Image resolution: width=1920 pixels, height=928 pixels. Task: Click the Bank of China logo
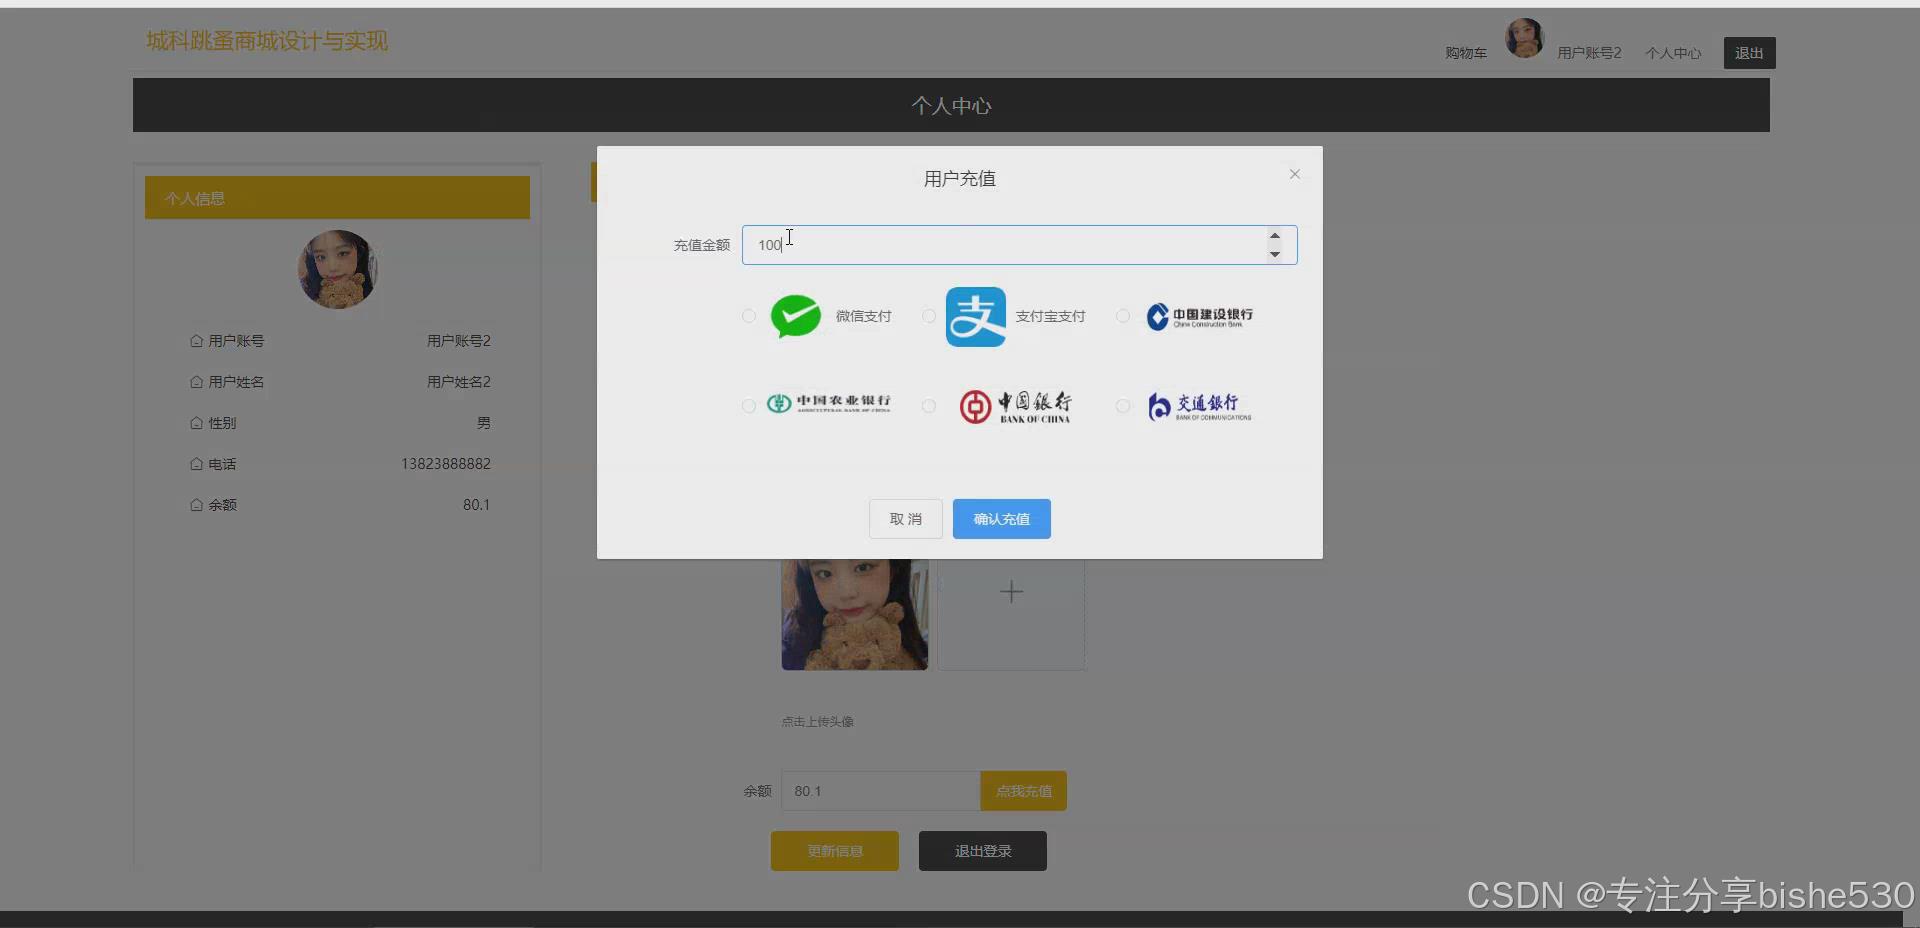[x=1015, y=406]
